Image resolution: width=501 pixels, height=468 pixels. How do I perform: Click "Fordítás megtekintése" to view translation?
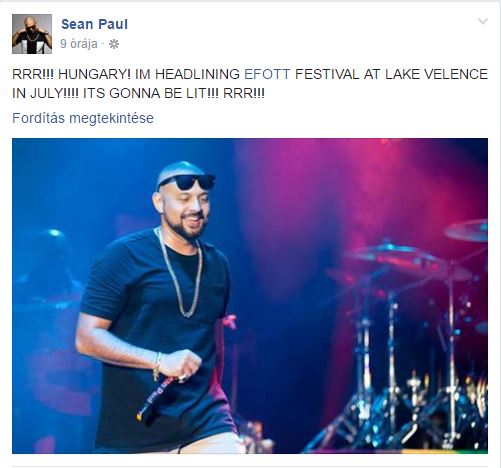pyautogui.click(x=83, y=118)
